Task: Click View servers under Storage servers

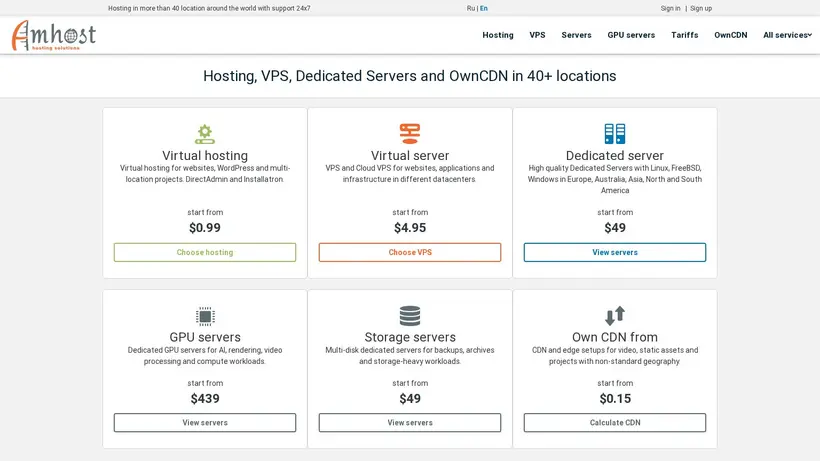Action: pos(410,423)
